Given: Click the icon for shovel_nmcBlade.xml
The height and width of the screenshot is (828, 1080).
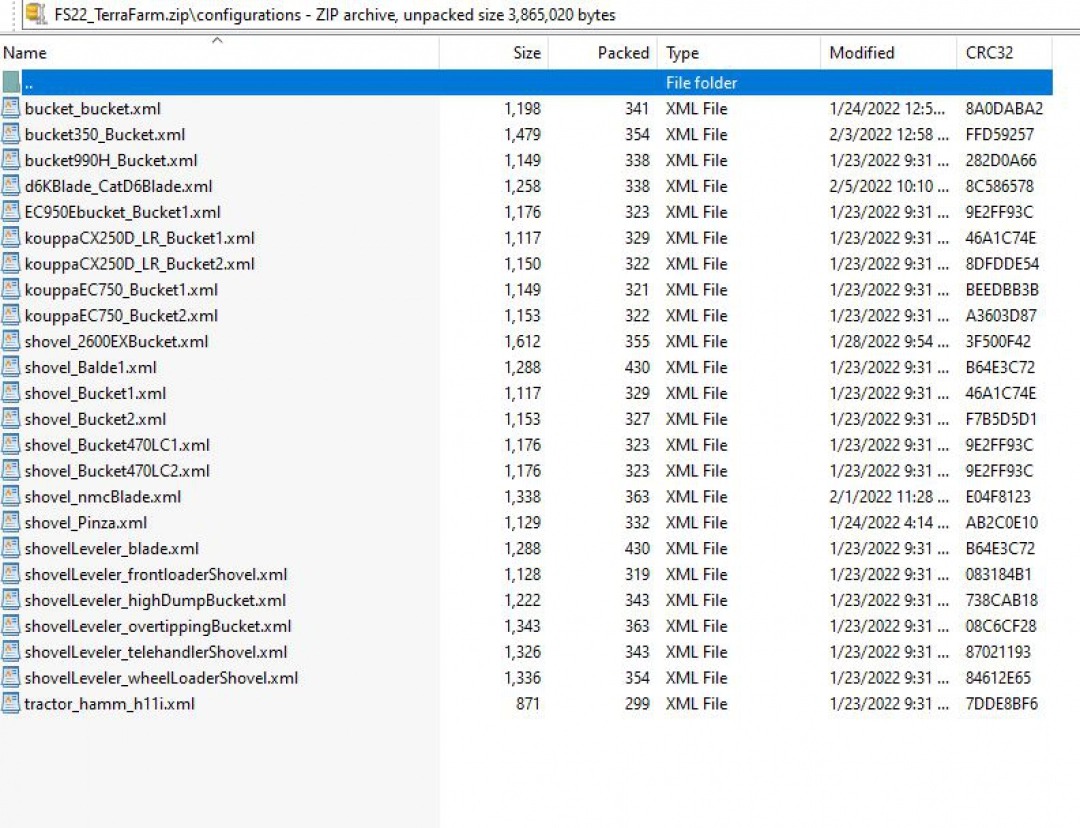Looking at the screenshot, I should click(x=11, y=497).
